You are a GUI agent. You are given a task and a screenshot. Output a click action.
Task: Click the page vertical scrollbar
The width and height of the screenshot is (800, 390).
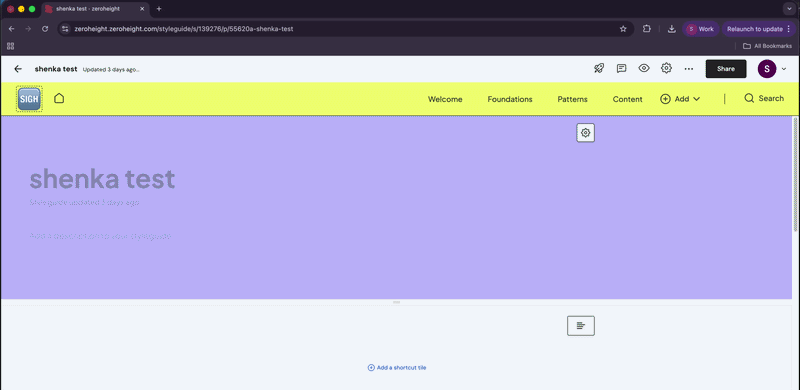click(x=795, y=174)
